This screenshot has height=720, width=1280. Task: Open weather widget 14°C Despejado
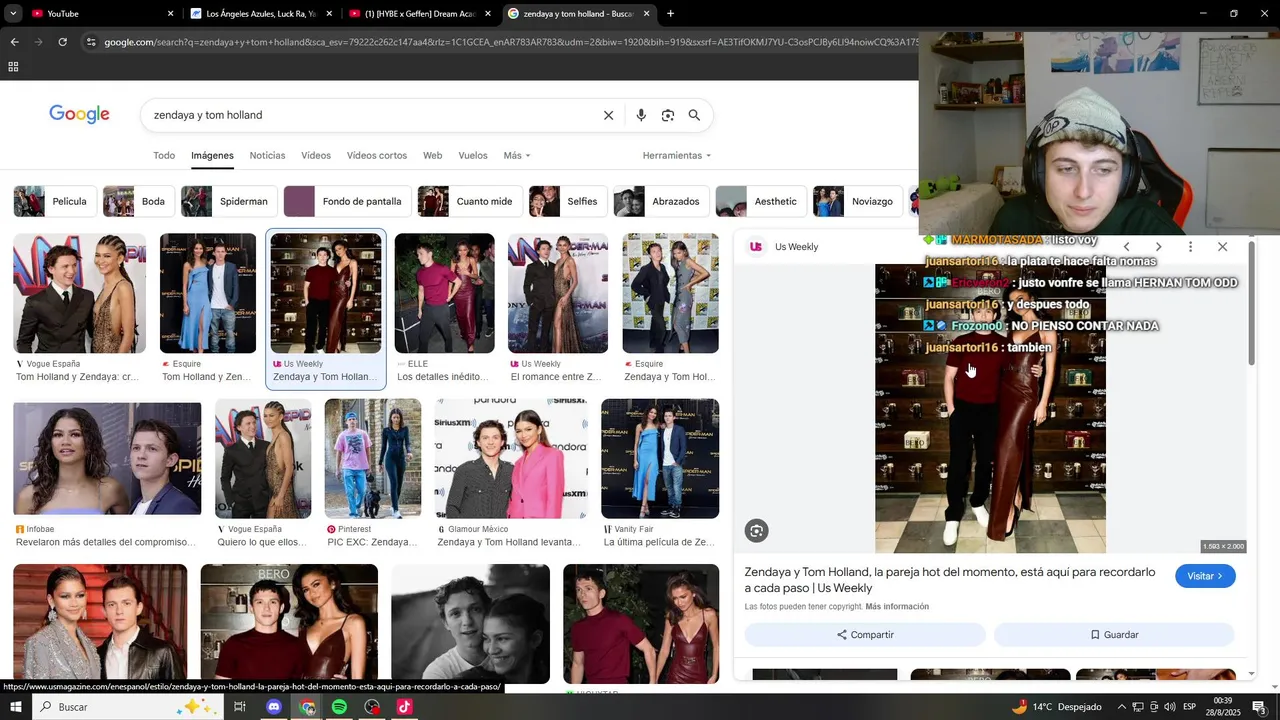pos(1056,707)
